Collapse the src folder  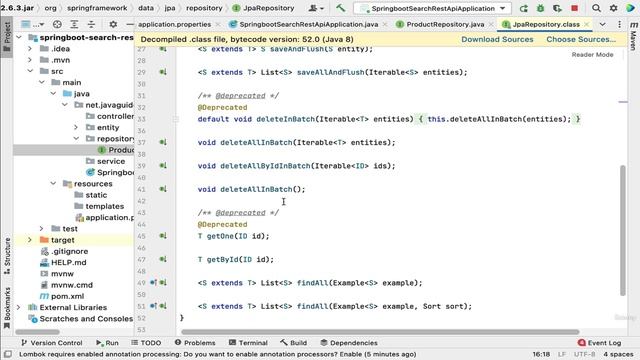(x=30, y=71)
